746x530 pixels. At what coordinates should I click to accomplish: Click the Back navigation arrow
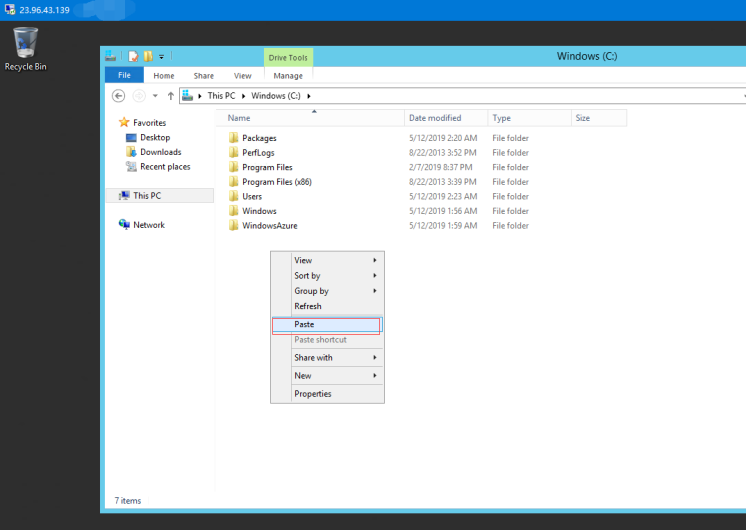point(118,96)
